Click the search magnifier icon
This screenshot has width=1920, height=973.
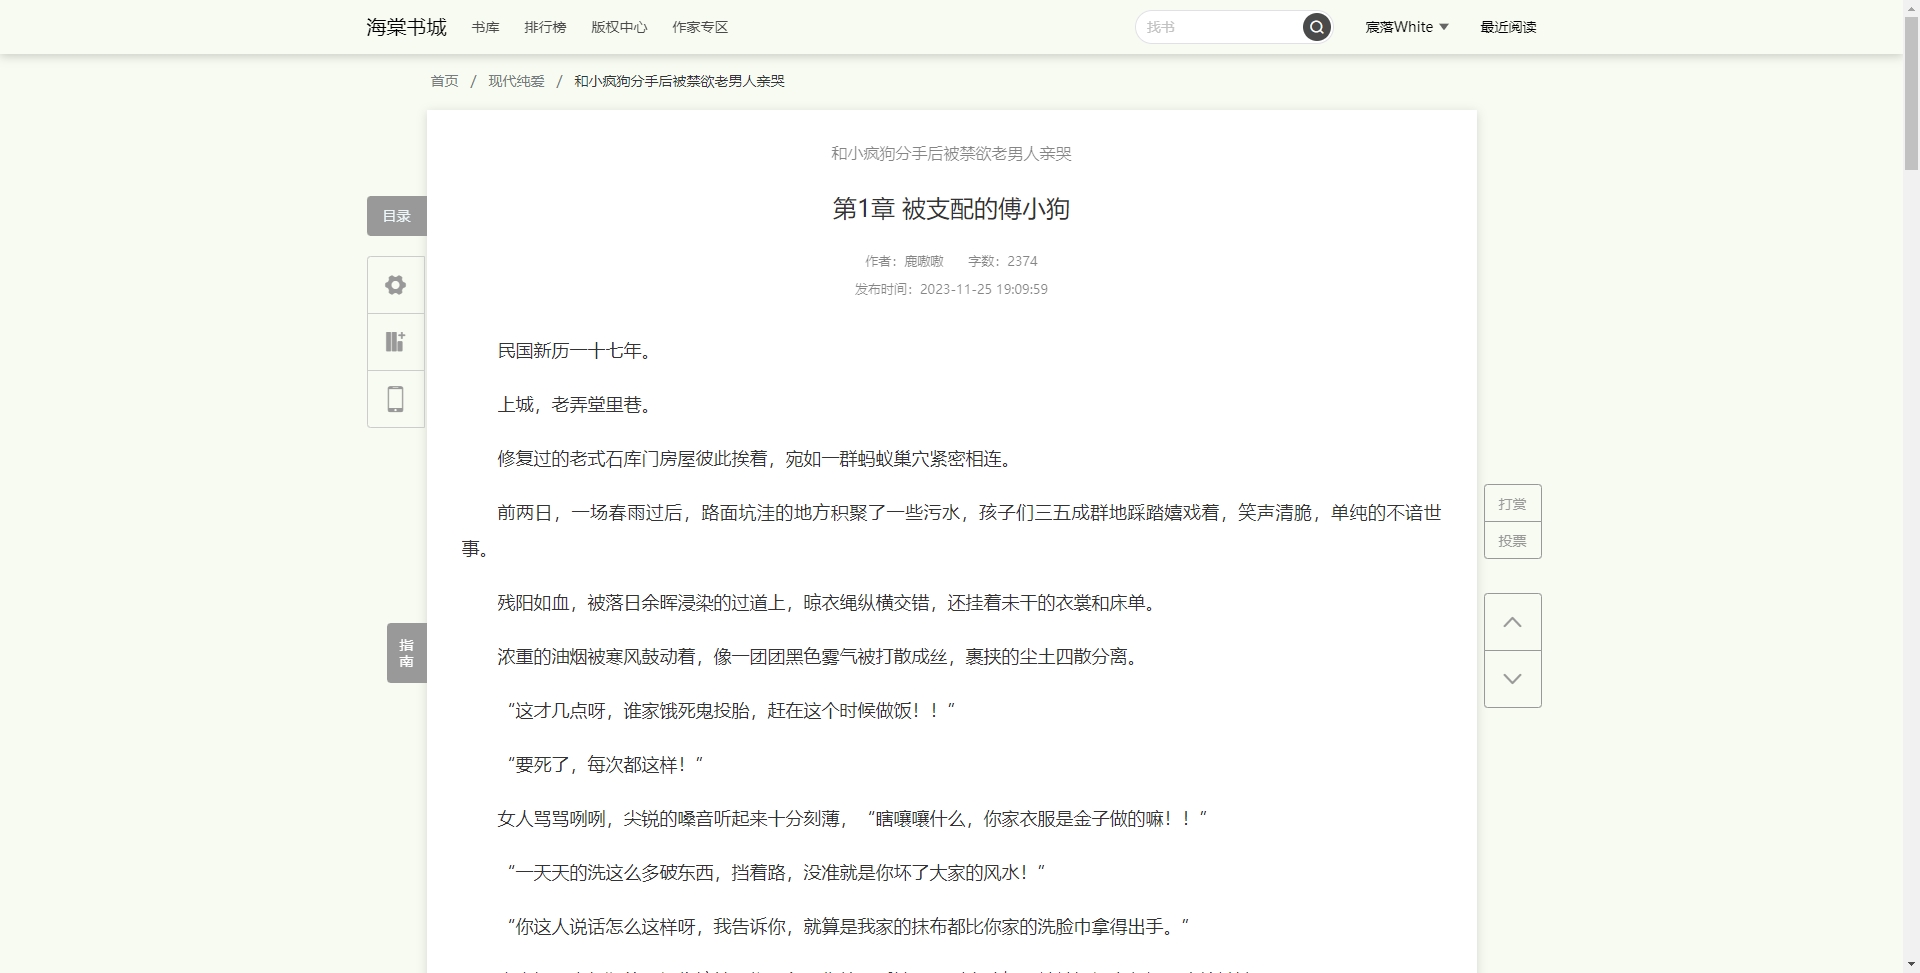1316,27
